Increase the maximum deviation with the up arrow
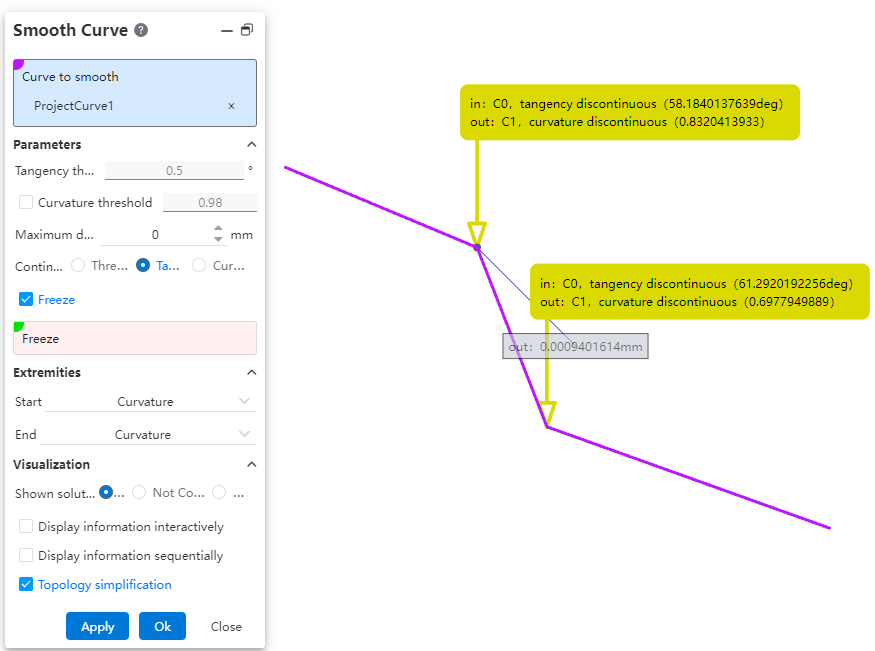875x651 pixels. click(x=220, y=229)
